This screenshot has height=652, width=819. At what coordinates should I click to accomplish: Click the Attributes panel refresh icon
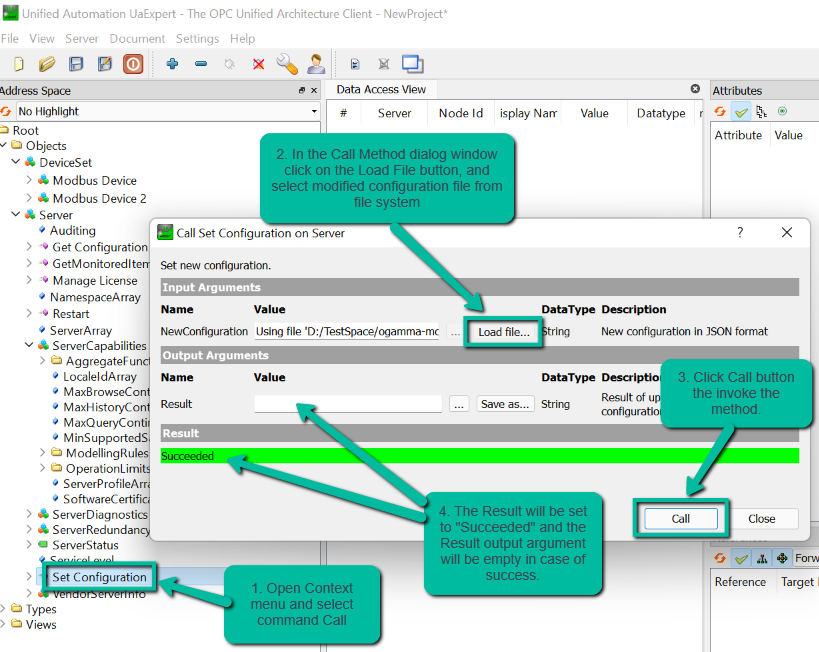coord(720,111)
